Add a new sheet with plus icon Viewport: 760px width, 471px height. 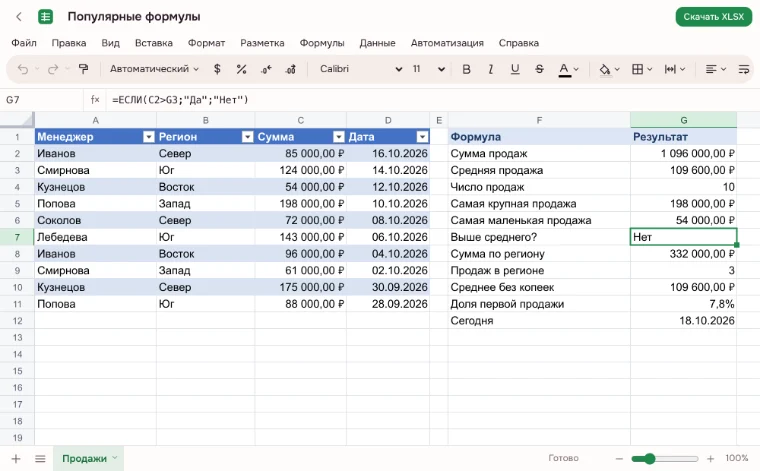coord(16,458)
